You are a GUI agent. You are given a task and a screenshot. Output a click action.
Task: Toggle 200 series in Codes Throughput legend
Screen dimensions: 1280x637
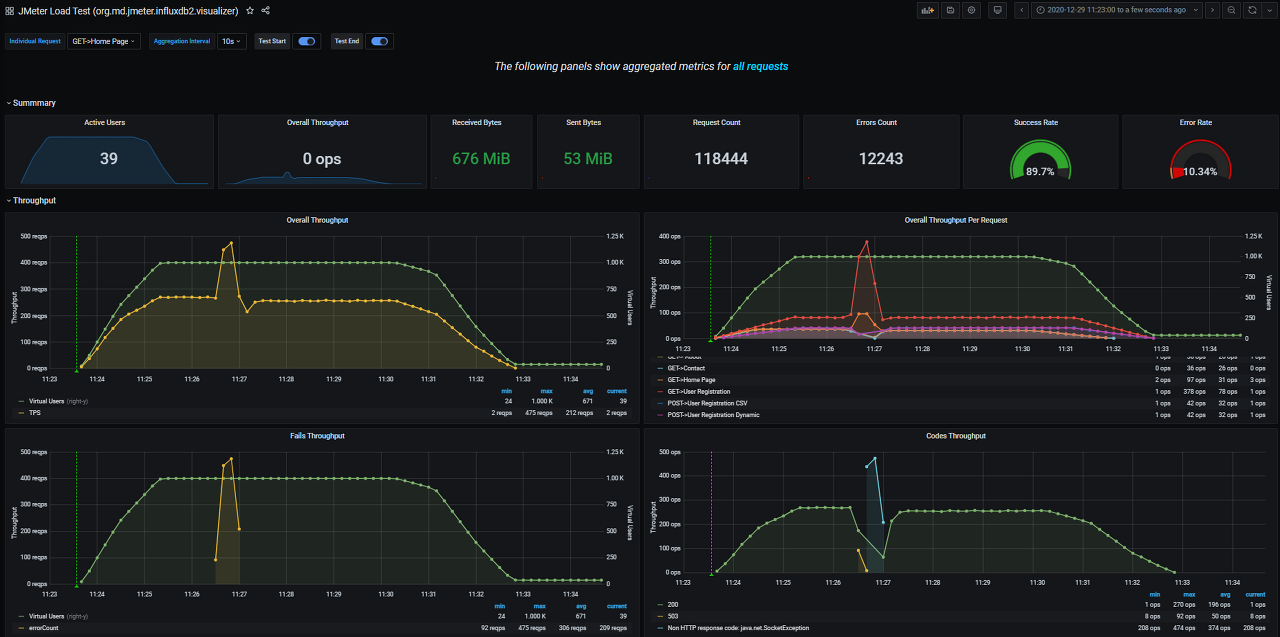(671, 604)
